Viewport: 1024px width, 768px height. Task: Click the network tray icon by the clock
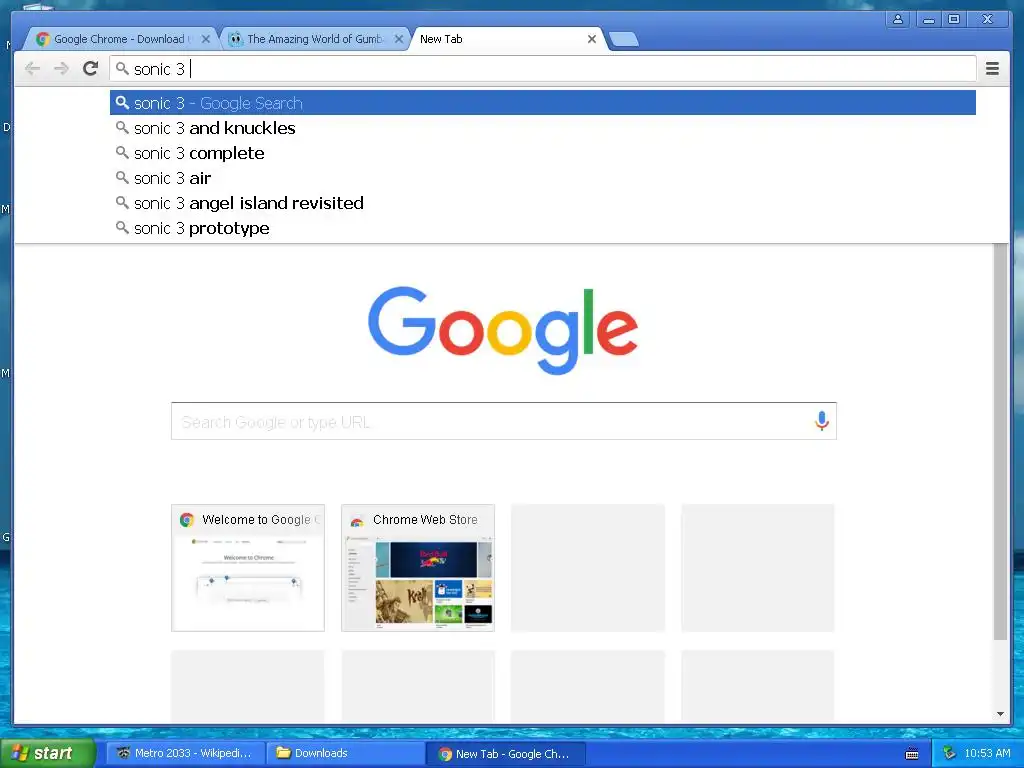point(949,753)
